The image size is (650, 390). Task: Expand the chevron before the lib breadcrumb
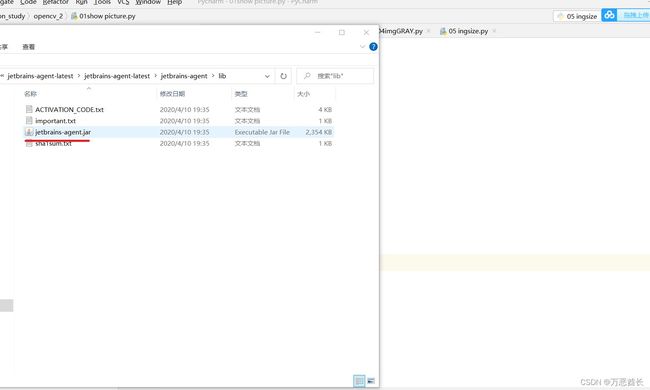pos(213,76)
